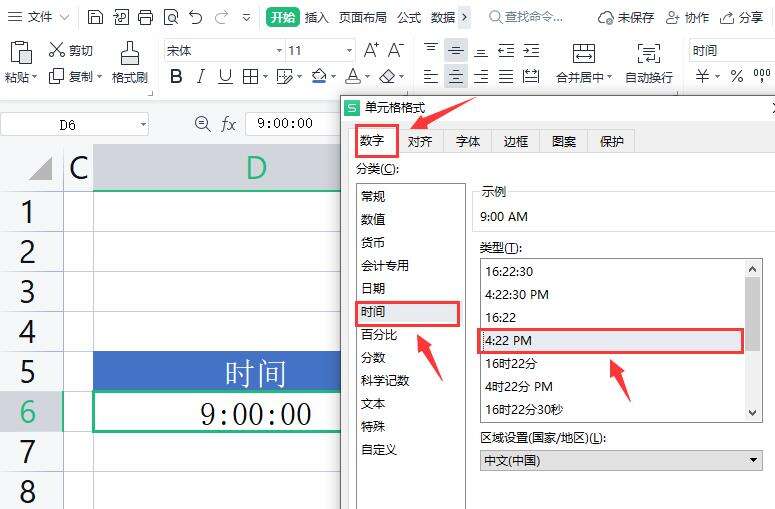
Task: Click the 自动换行 wrap text button
Action: click(x=648, y=63)
